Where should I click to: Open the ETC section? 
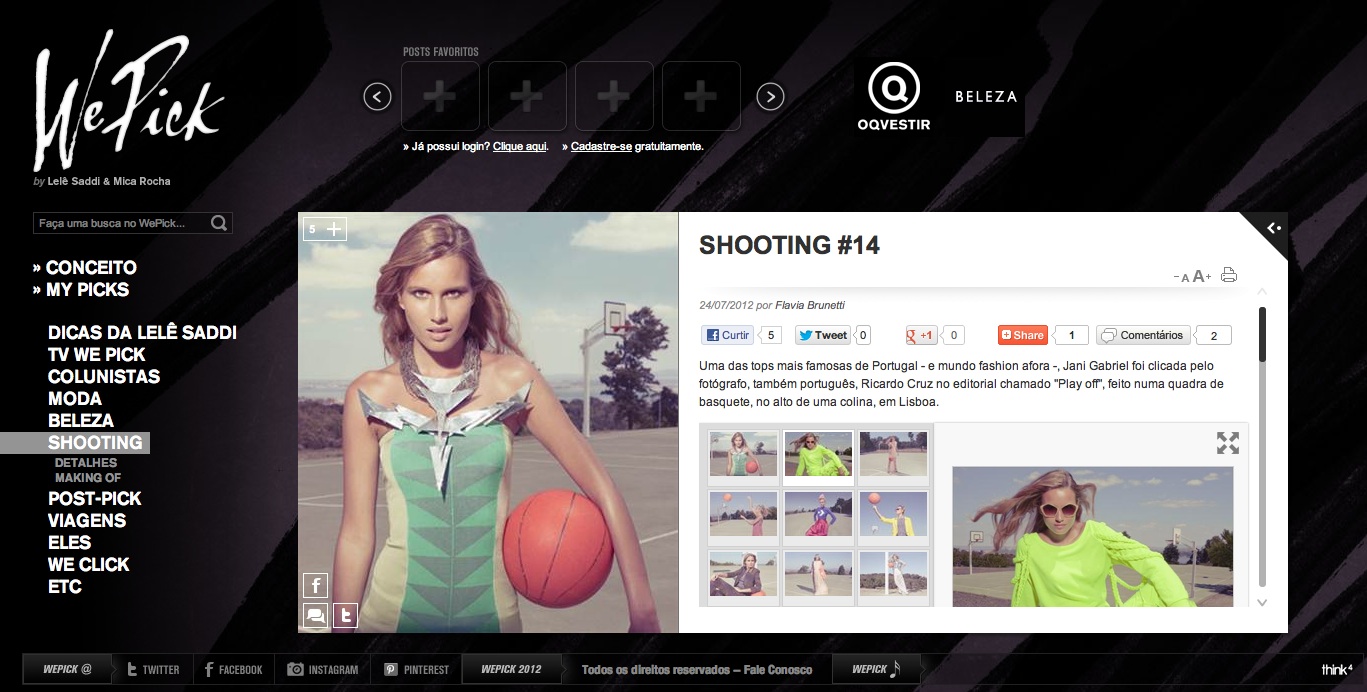click(x=65, y=587)
